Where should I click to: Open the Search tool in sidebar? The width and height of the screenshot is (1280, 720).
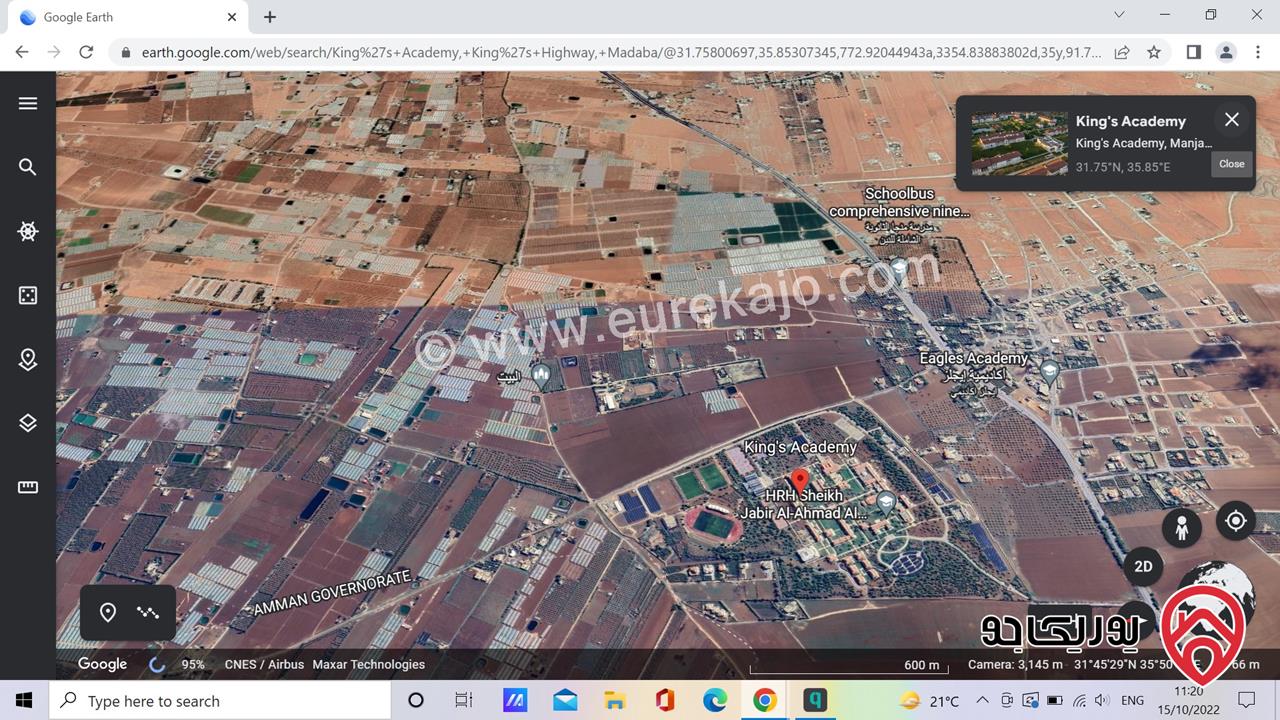pos(28,167)
